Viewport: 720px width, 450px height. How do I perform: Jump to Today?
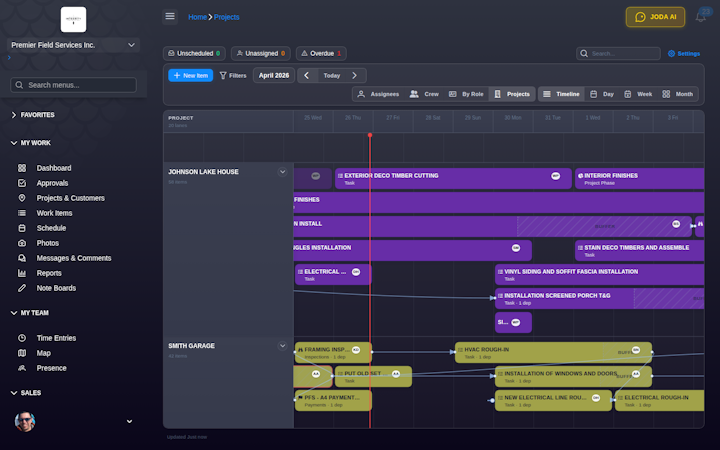click(x=332, y=75)
